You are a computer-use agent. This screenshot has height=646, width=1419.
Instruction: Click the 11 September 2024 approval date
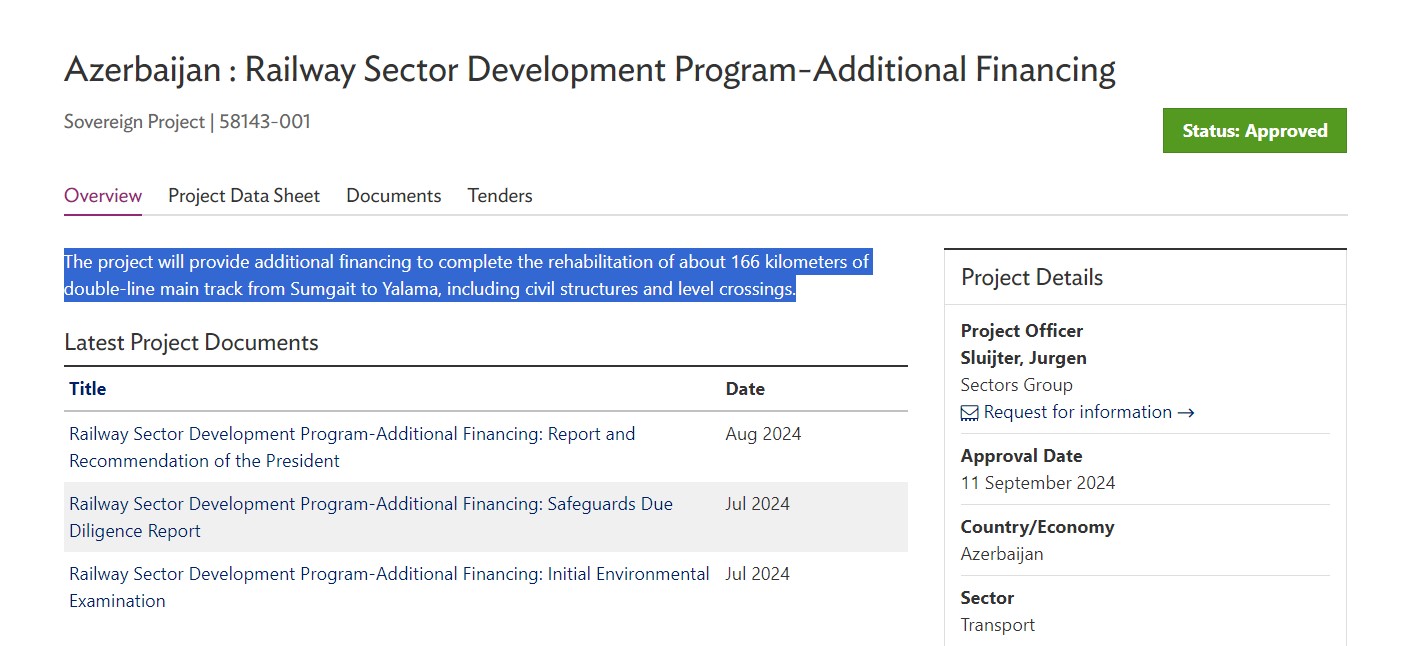coord(1037,483)
